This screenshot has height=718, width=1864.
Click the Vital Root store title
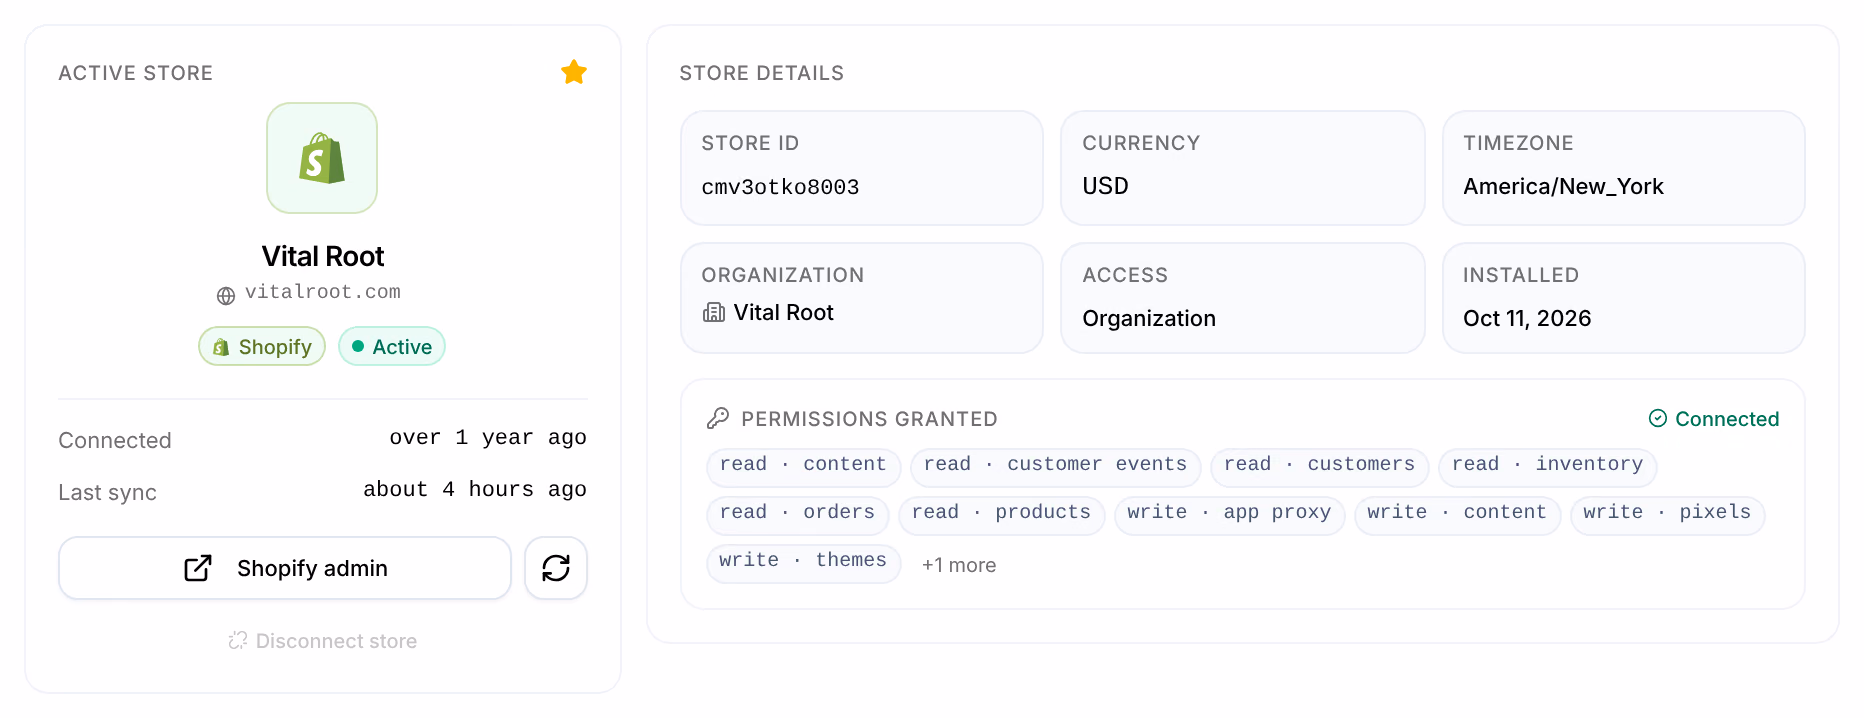(x=323, y=257)
